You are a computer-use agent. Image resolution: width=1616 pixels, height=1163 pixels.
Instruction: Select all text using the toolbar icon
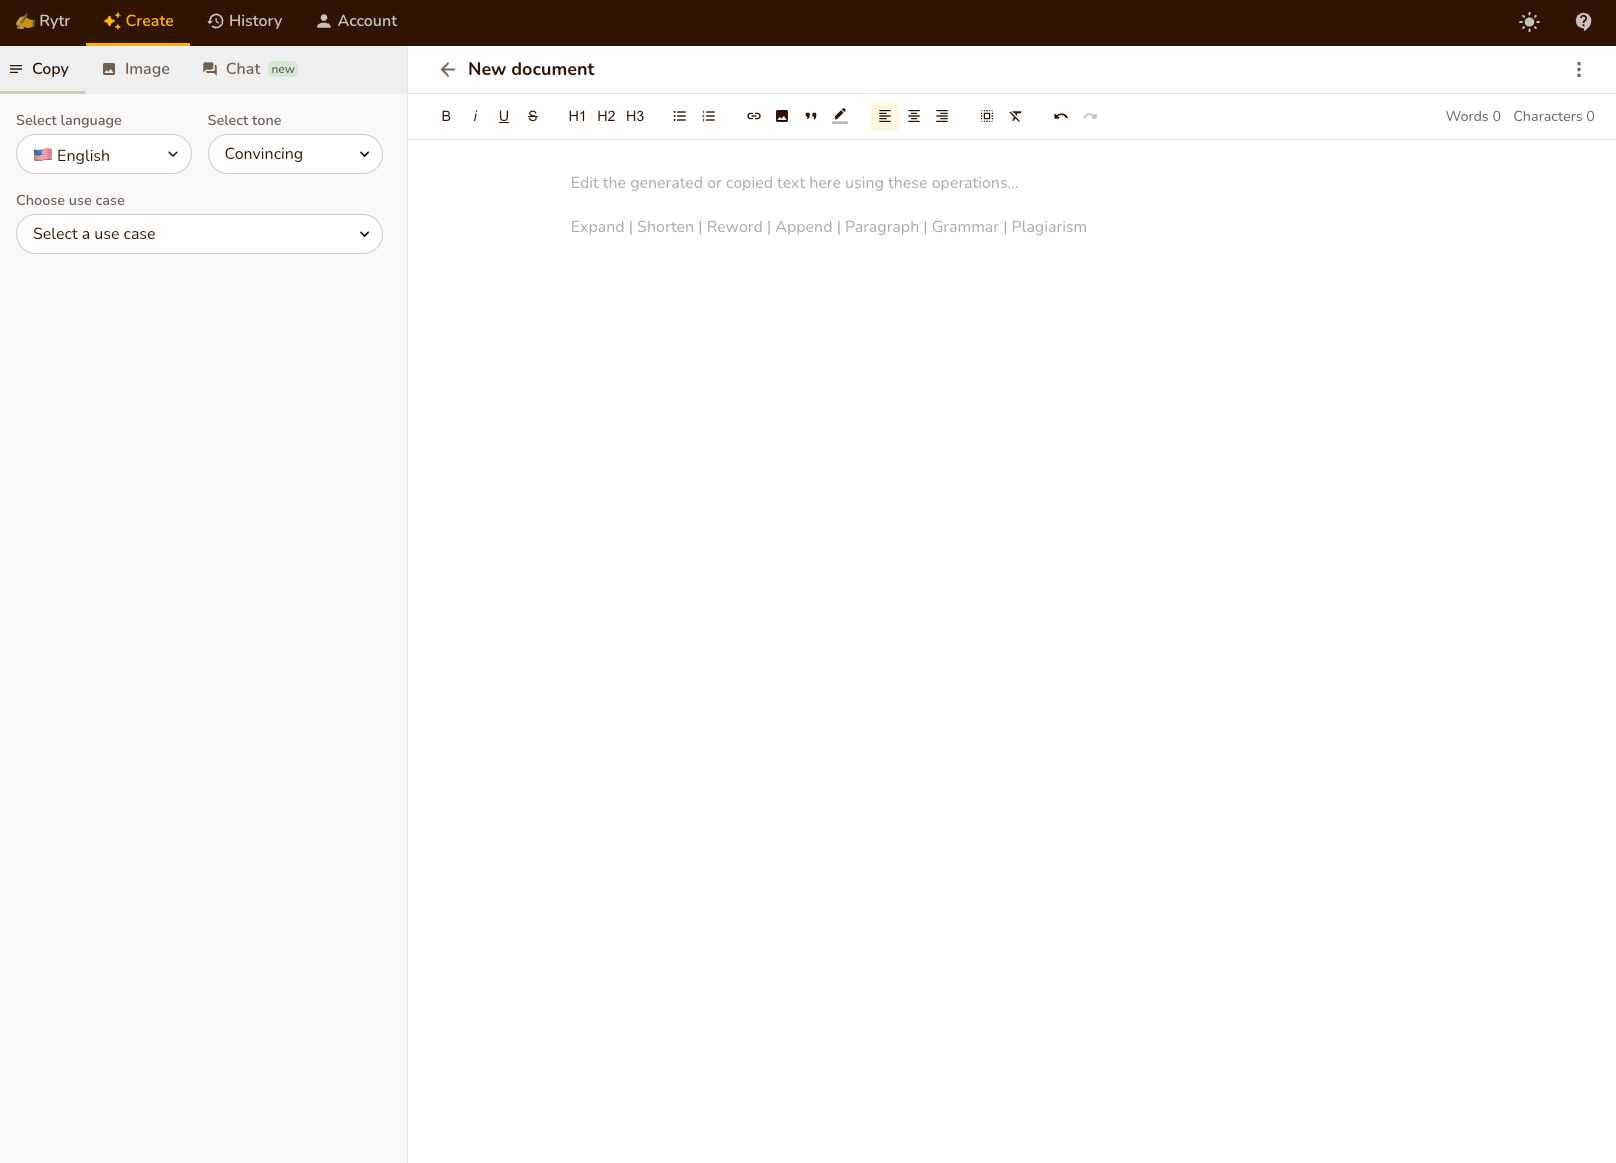point(987,116)
